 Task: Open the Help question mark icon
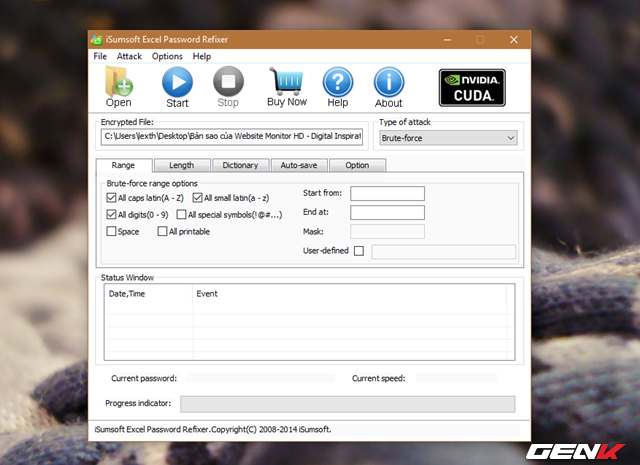pos(338,87)
